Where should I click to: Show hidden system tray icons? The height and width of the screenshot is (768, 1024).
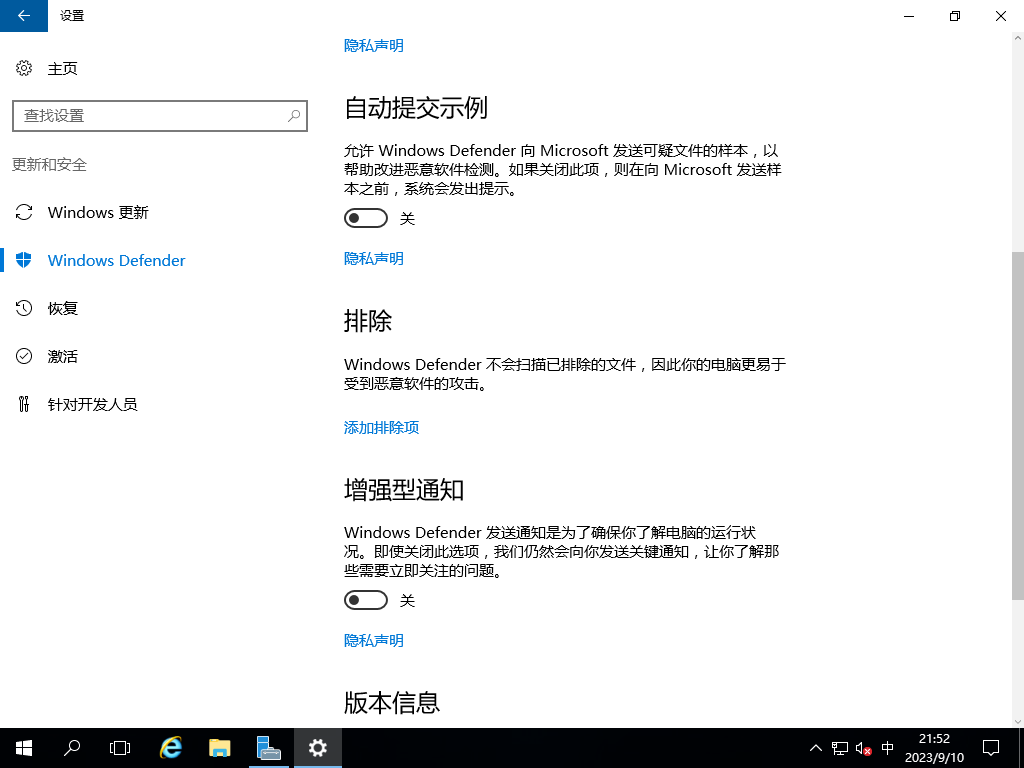pyautogui.click(x=816, y=748)
